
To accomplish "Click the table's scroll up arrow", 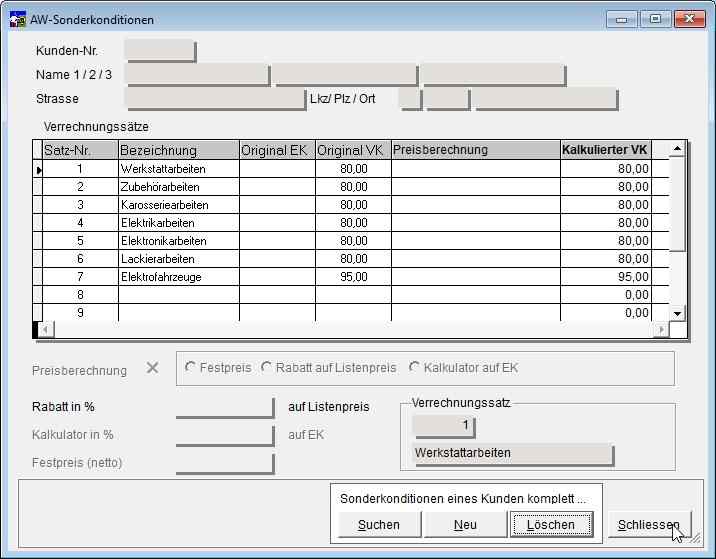I will point(678,148).
